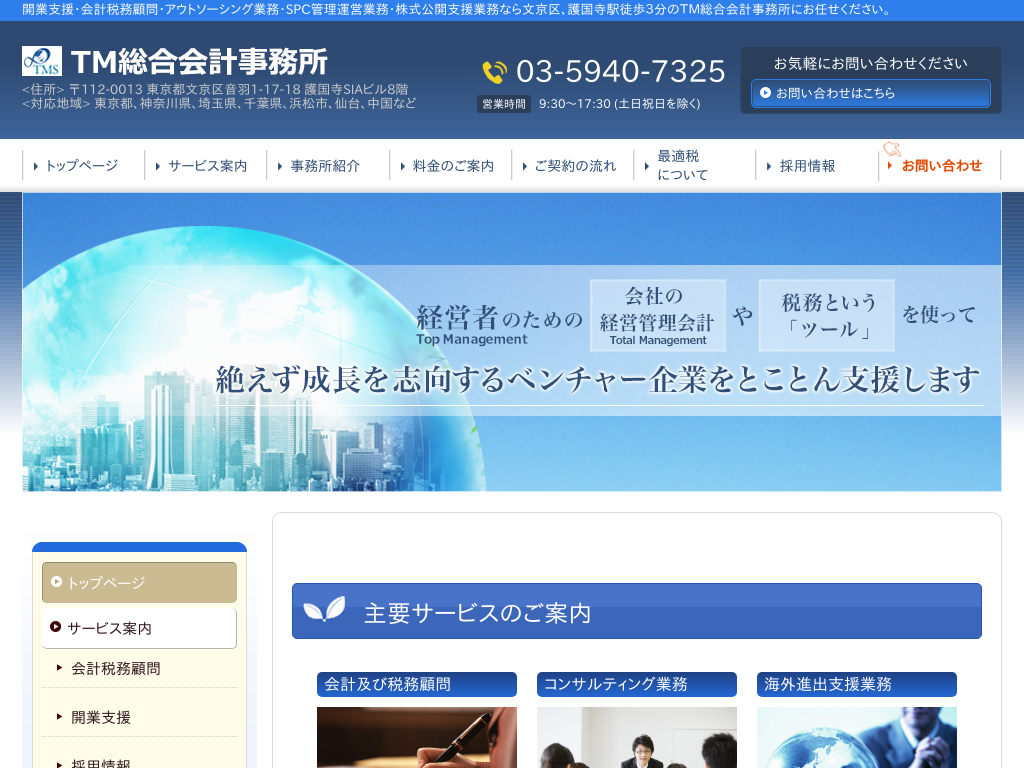Click the 住所 address line in the header
This screenshot has height=768, width=1024.
point(215,89)
